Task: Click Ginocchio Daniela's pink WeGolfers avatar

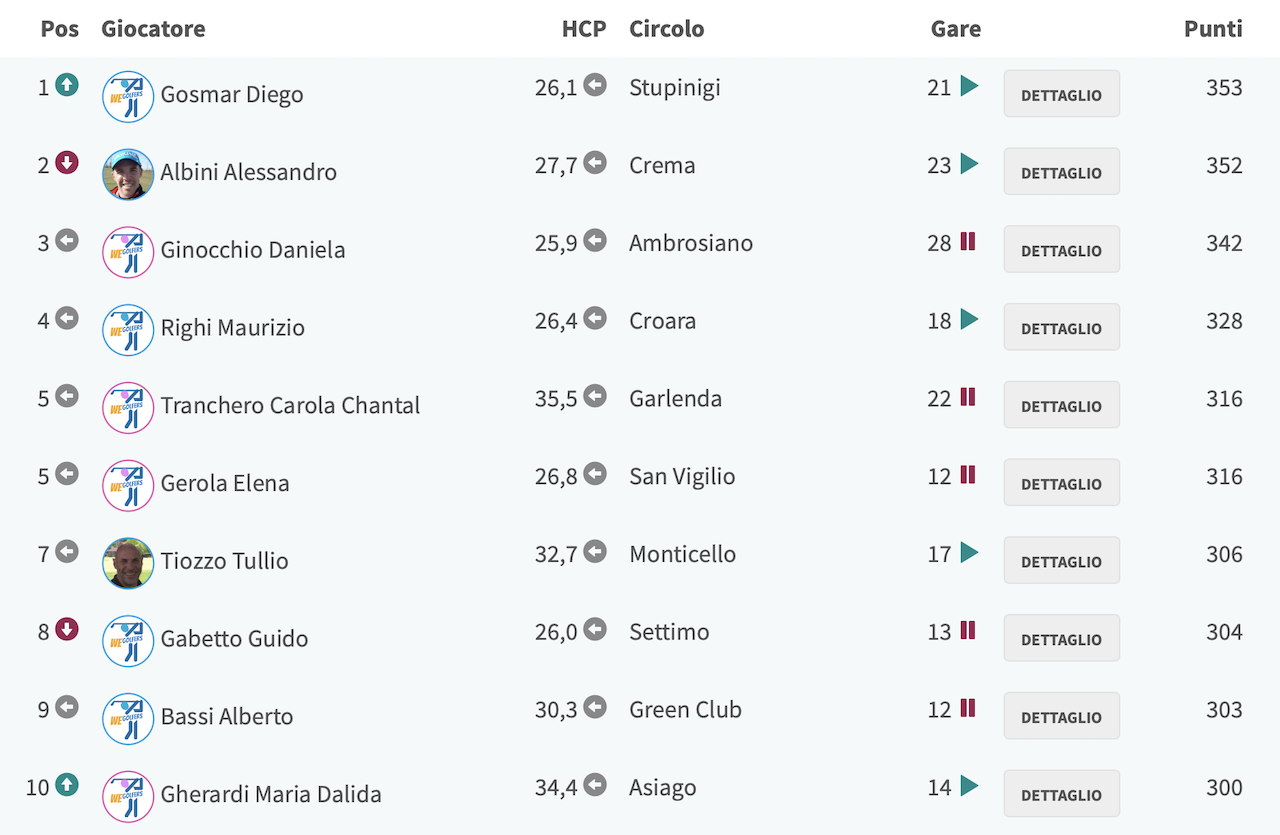Action: coord(128,252)
